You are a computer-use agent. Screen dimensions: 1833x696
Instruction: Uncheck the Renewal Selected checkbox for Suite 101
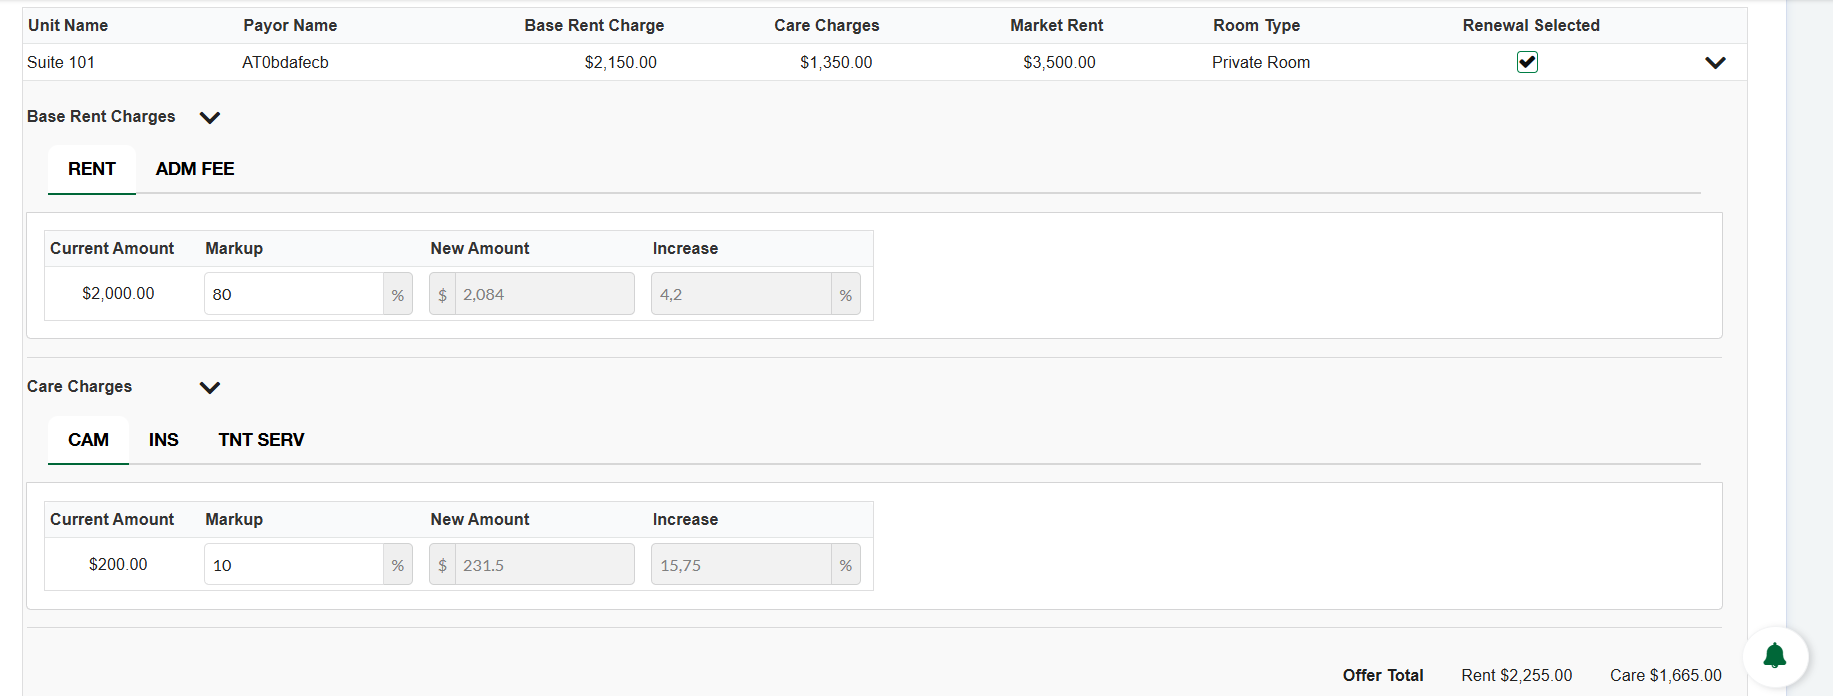click(x=1527, y=62)
